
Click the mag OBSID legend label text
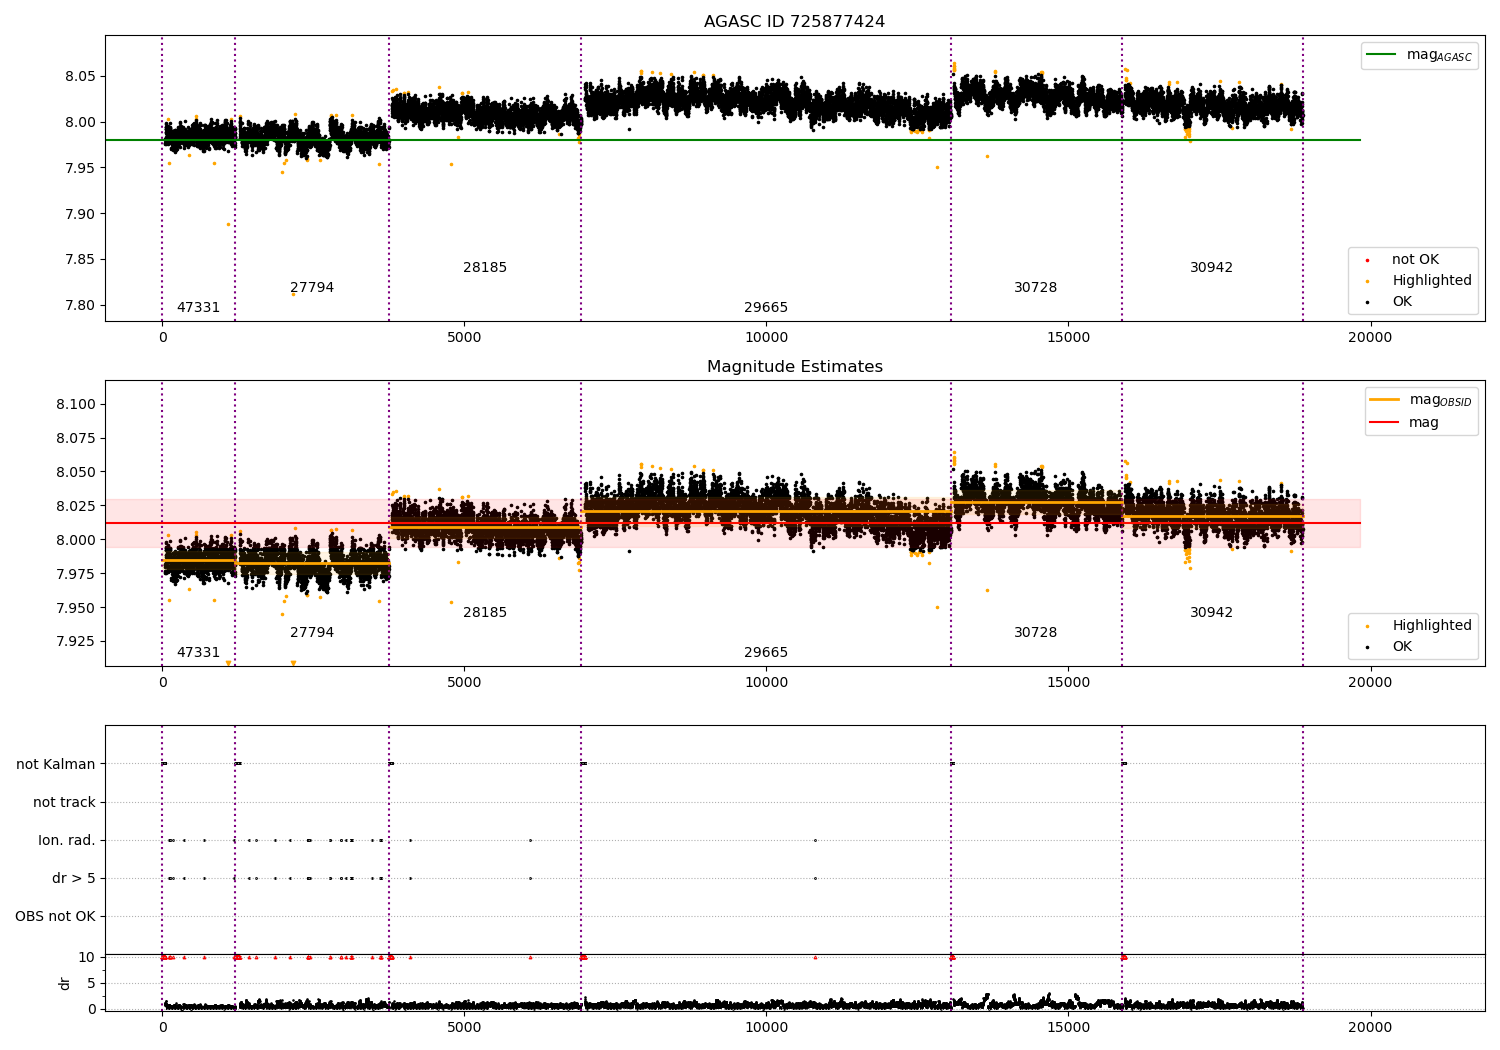point(1440,401)
